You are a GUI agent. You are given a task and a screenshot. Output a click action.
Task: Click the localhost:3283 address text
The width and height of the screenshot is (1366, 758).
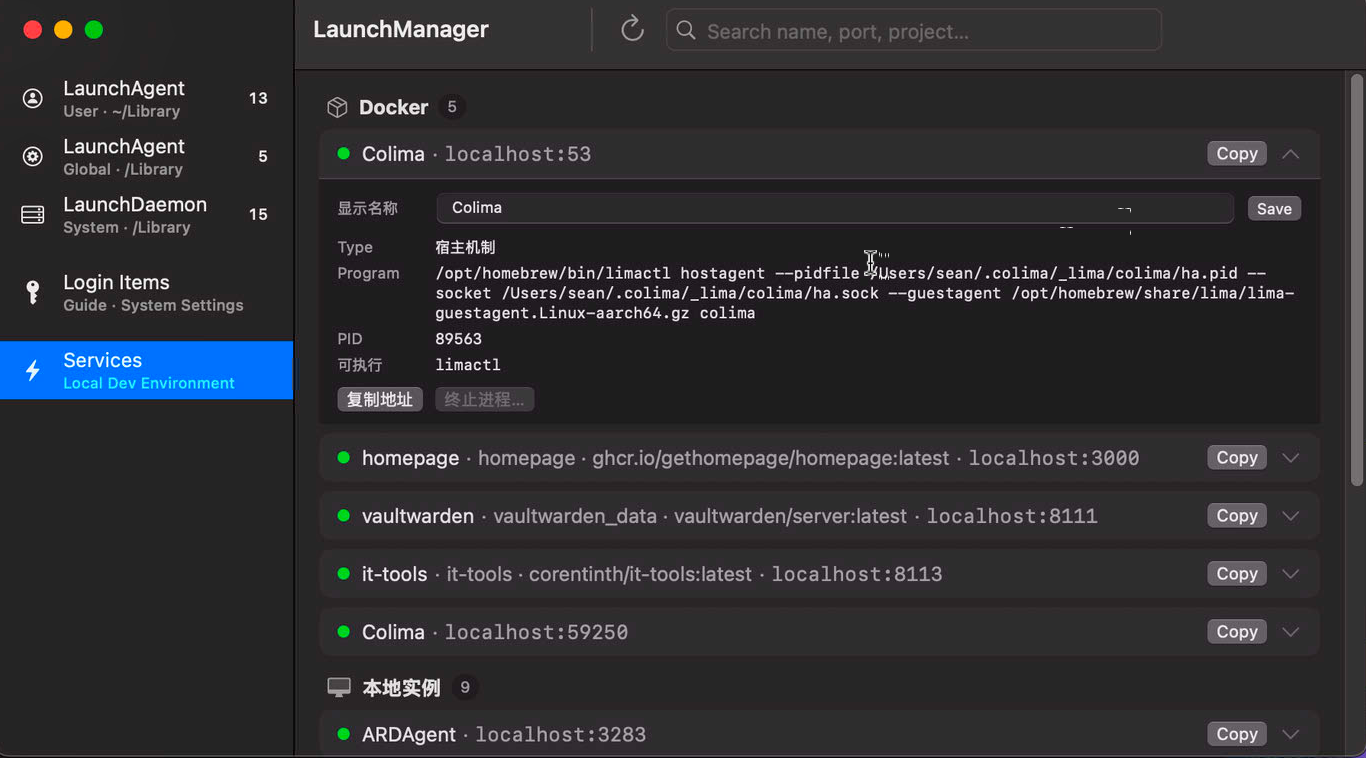coord(560,735)
